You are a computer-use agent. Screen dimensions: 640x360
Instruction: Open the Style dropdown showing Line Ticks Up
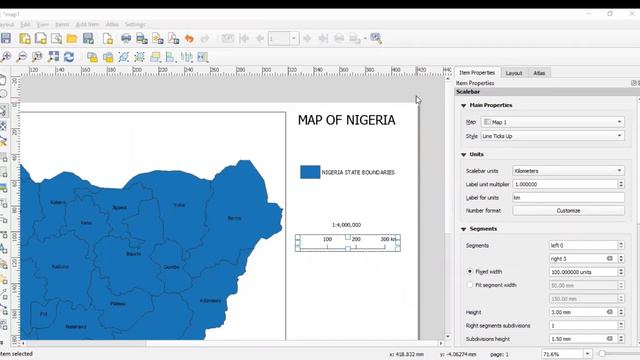coord(553,136)
